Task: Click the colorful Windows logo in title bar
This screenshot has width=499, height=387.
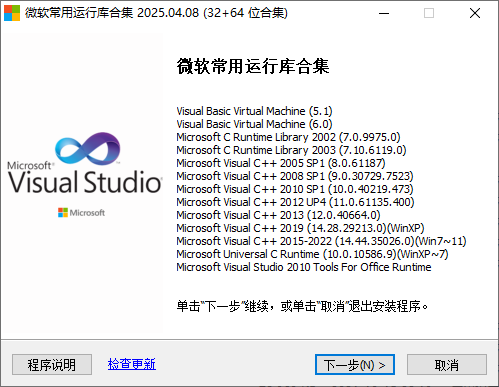Action: pos(12,13)
